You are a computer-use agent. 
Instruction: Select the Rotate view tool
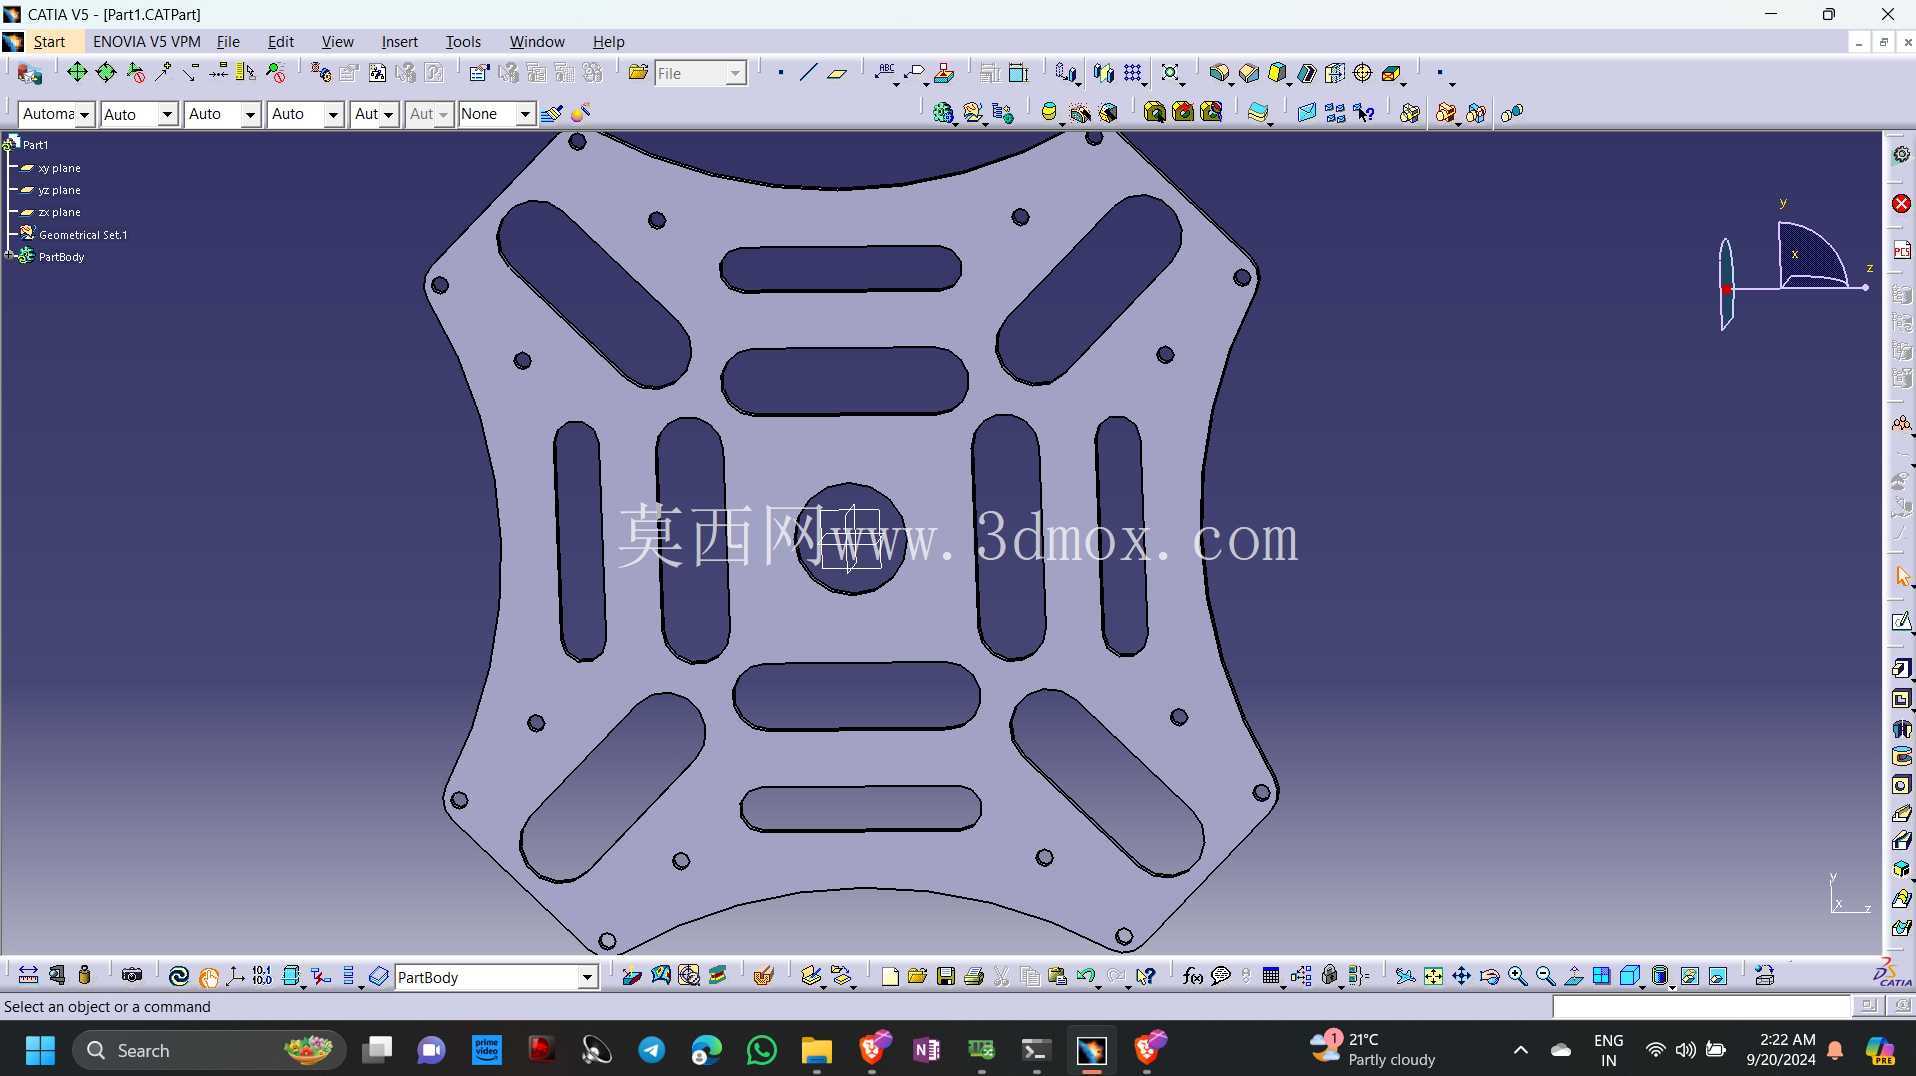click(1489, 976)
